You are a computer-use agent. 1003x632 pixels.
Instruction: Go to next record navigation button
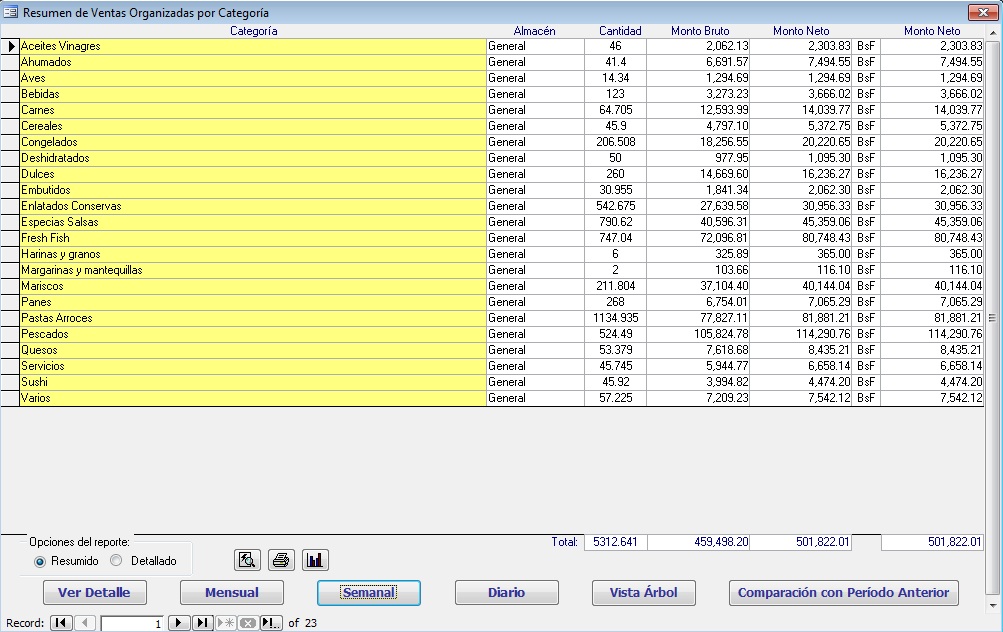(x=178, y=622)
